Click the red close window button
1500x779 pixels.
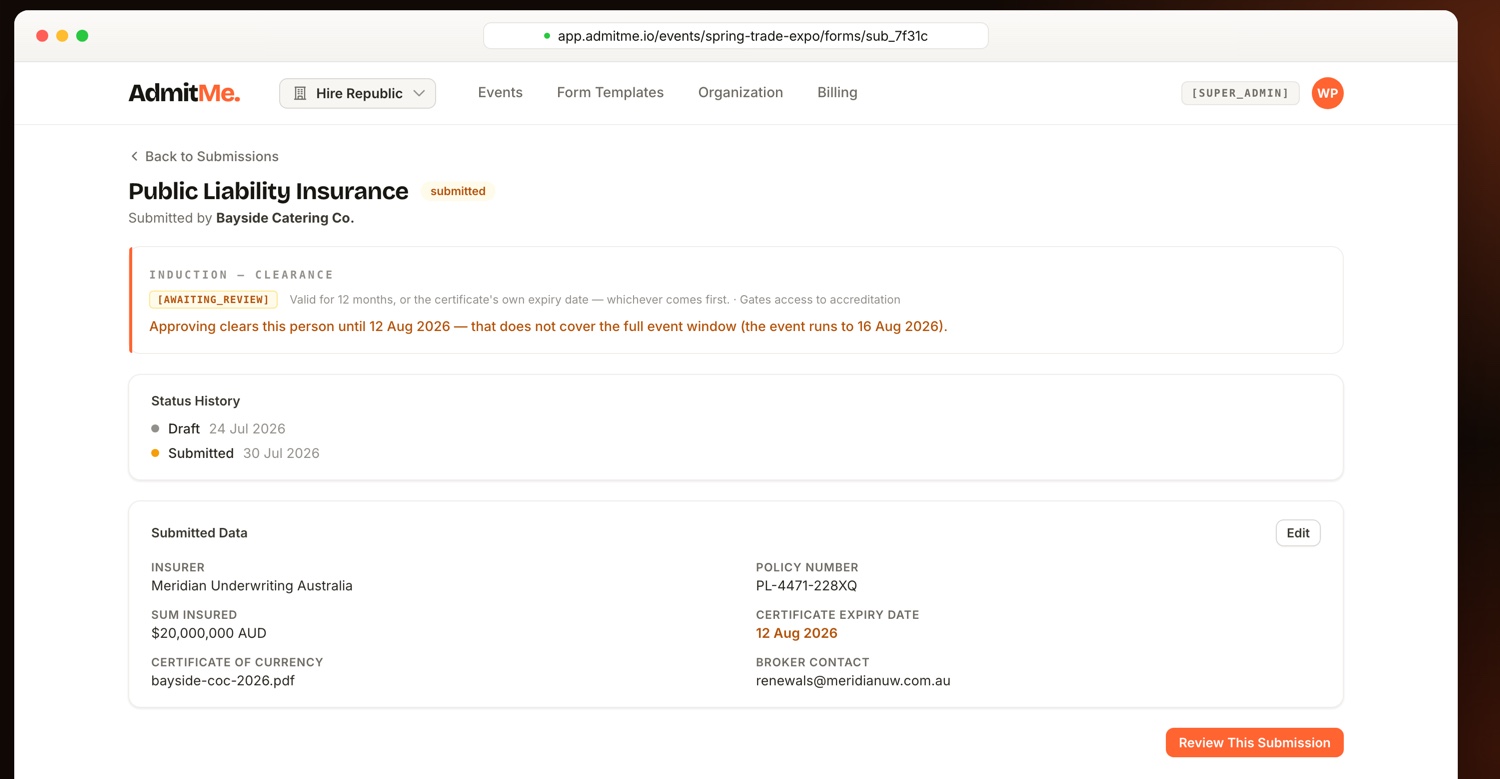click(x=42, y=36)
